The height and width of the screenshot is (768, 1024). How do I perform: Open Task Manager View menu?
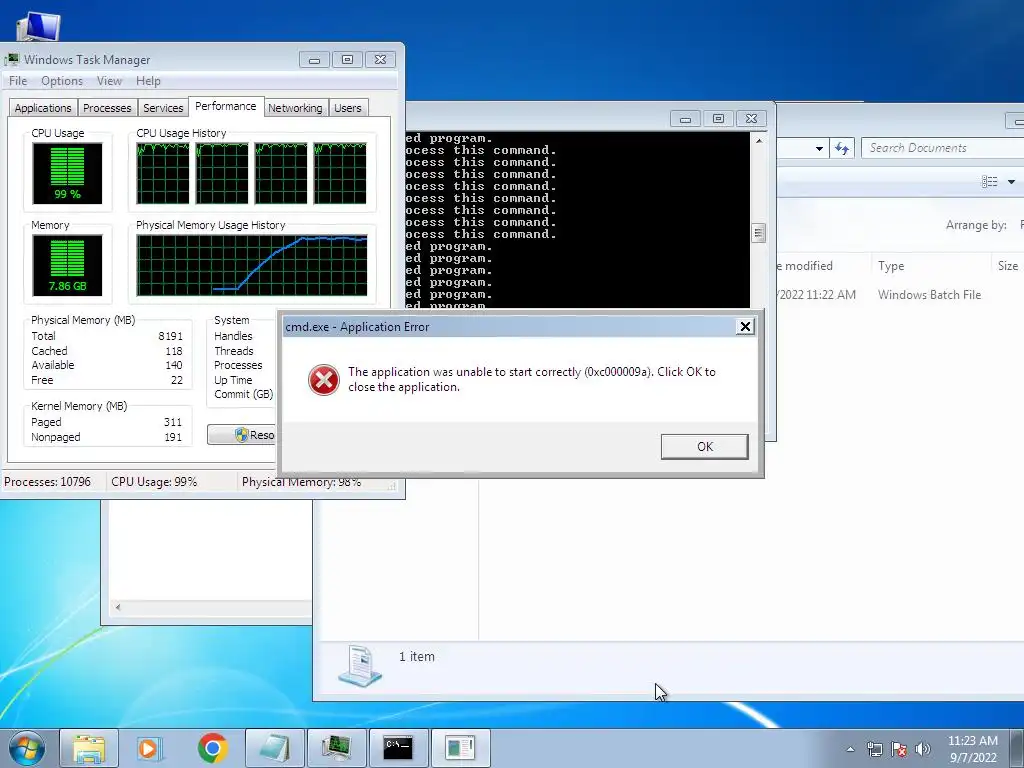pos(109,81)
